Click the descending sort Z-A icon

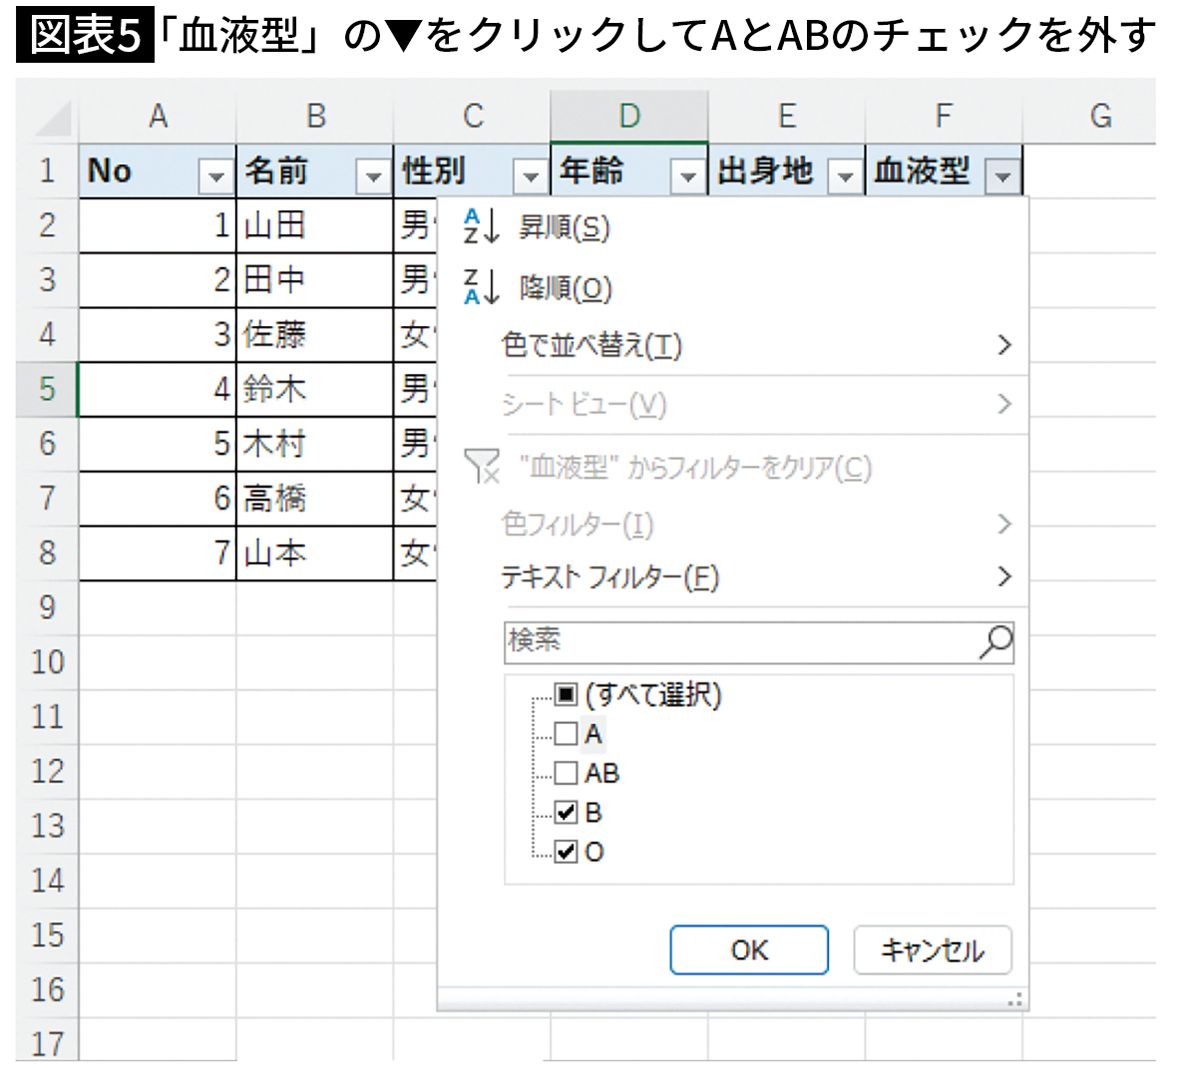[x=481, y=288]
